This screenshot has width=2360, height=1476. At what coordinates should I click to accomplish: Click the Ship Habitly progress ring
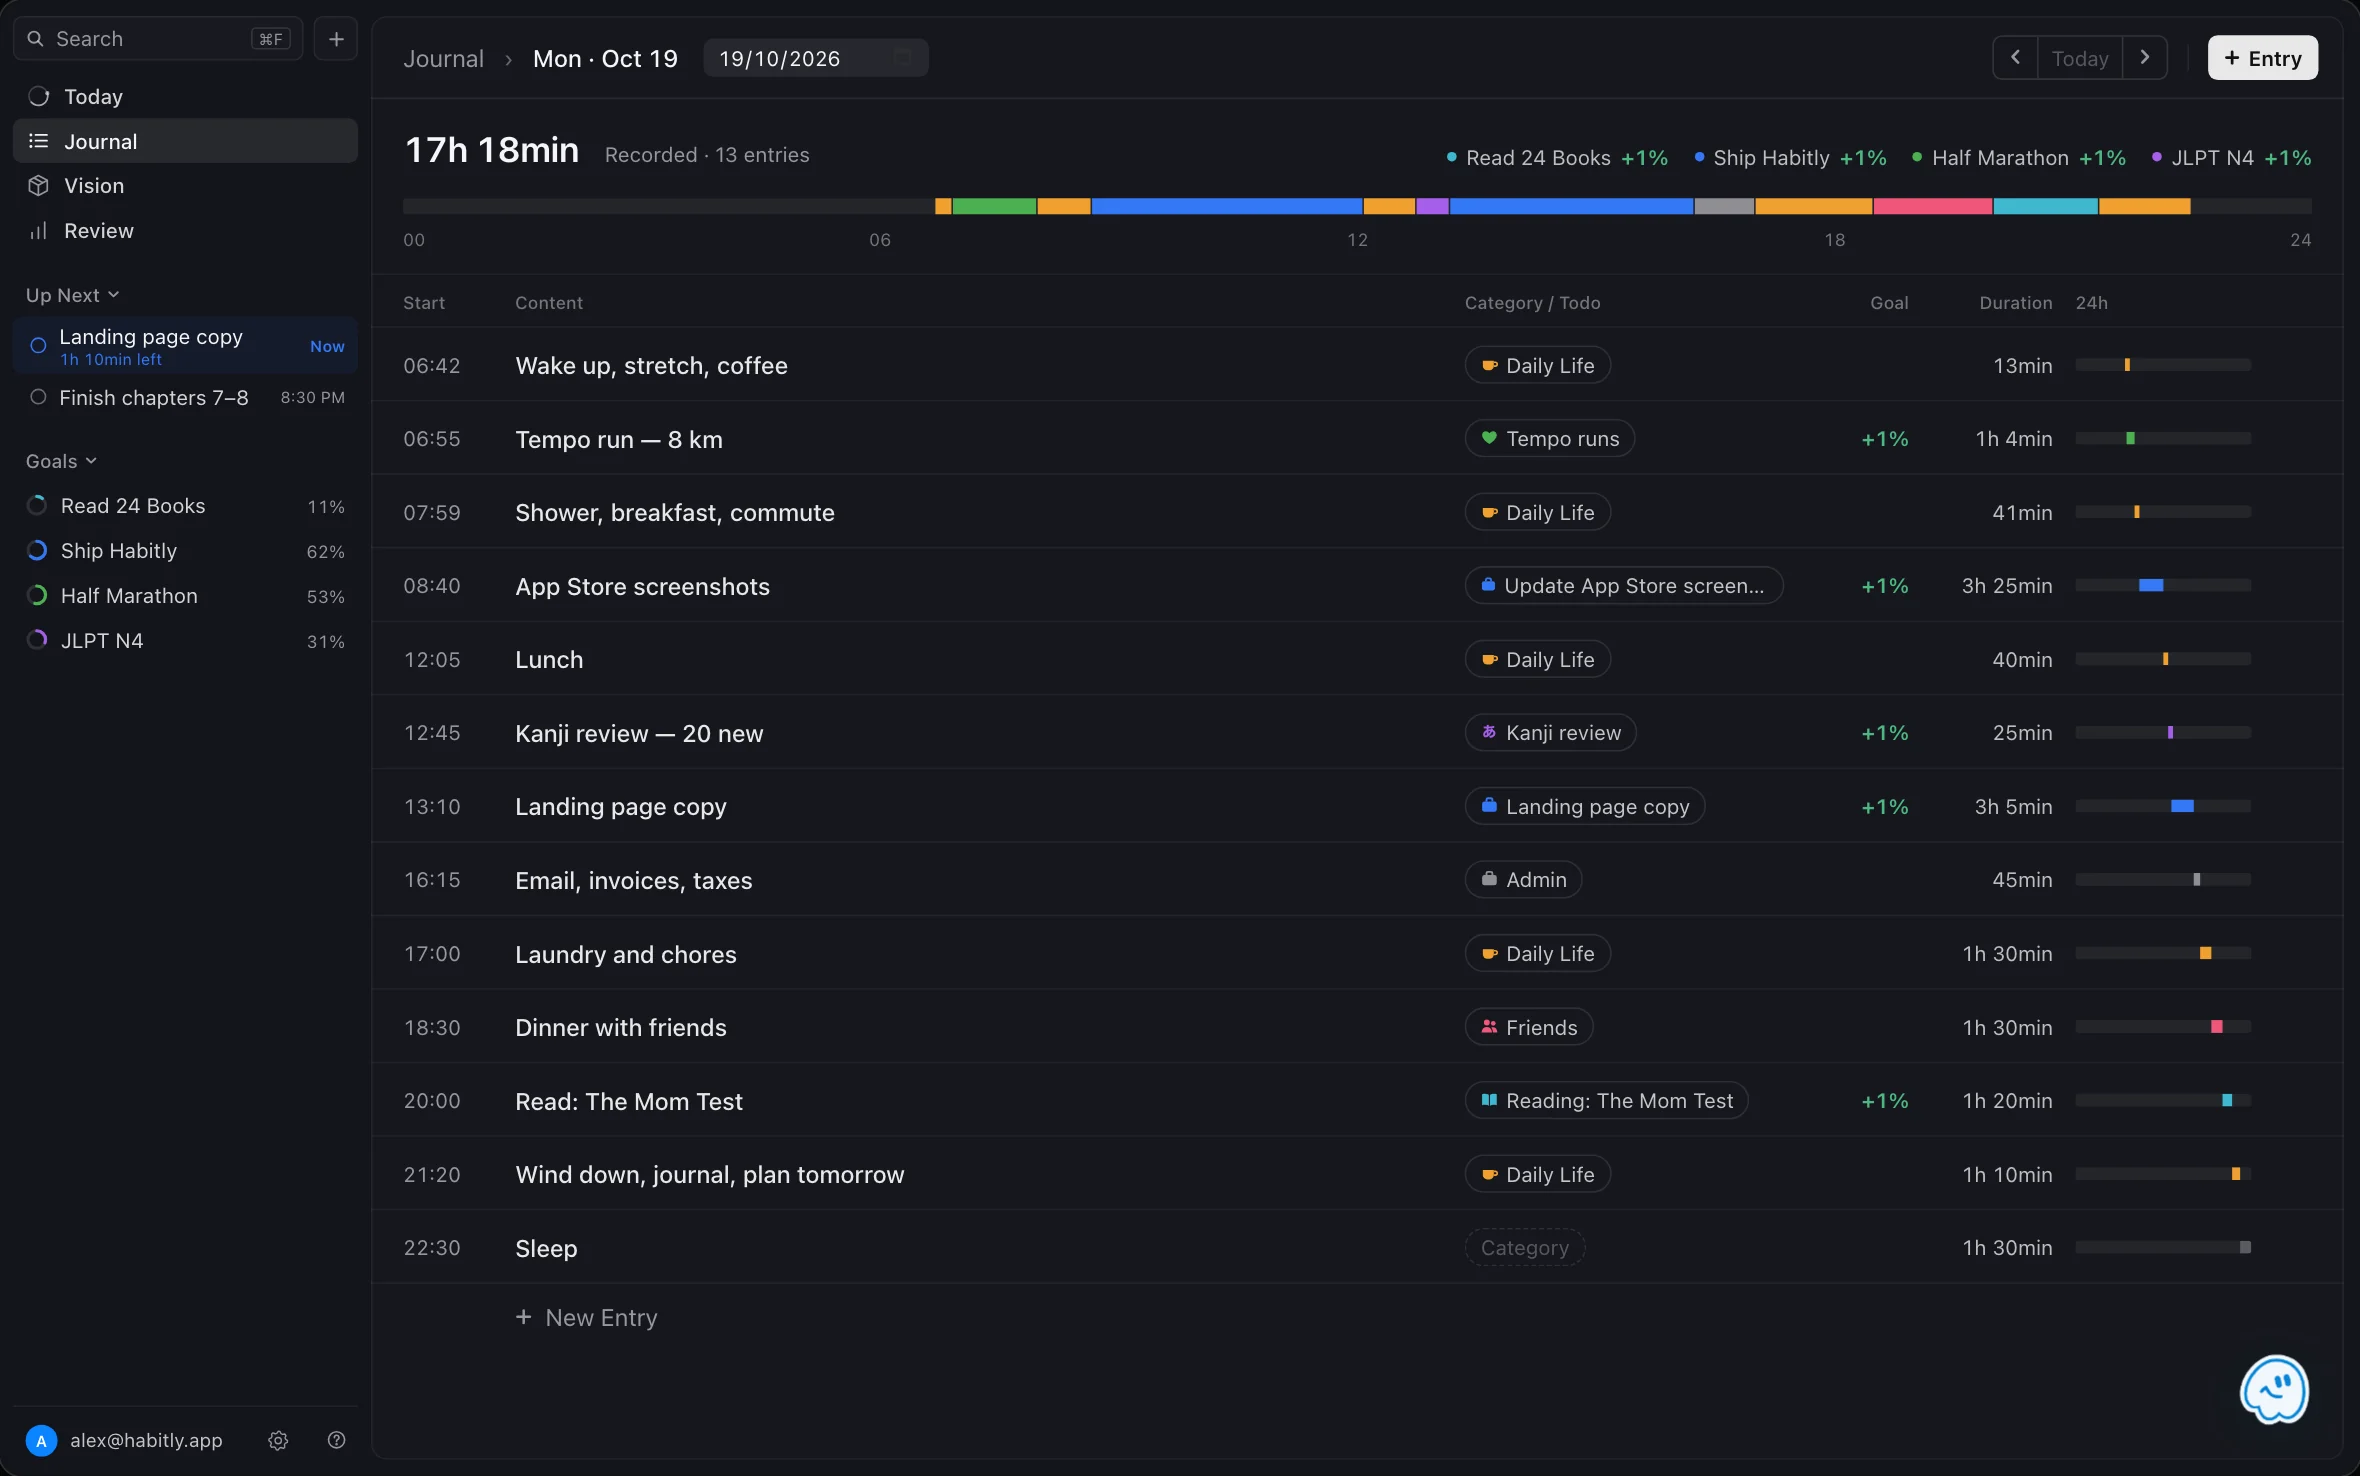tap(37, 551)
